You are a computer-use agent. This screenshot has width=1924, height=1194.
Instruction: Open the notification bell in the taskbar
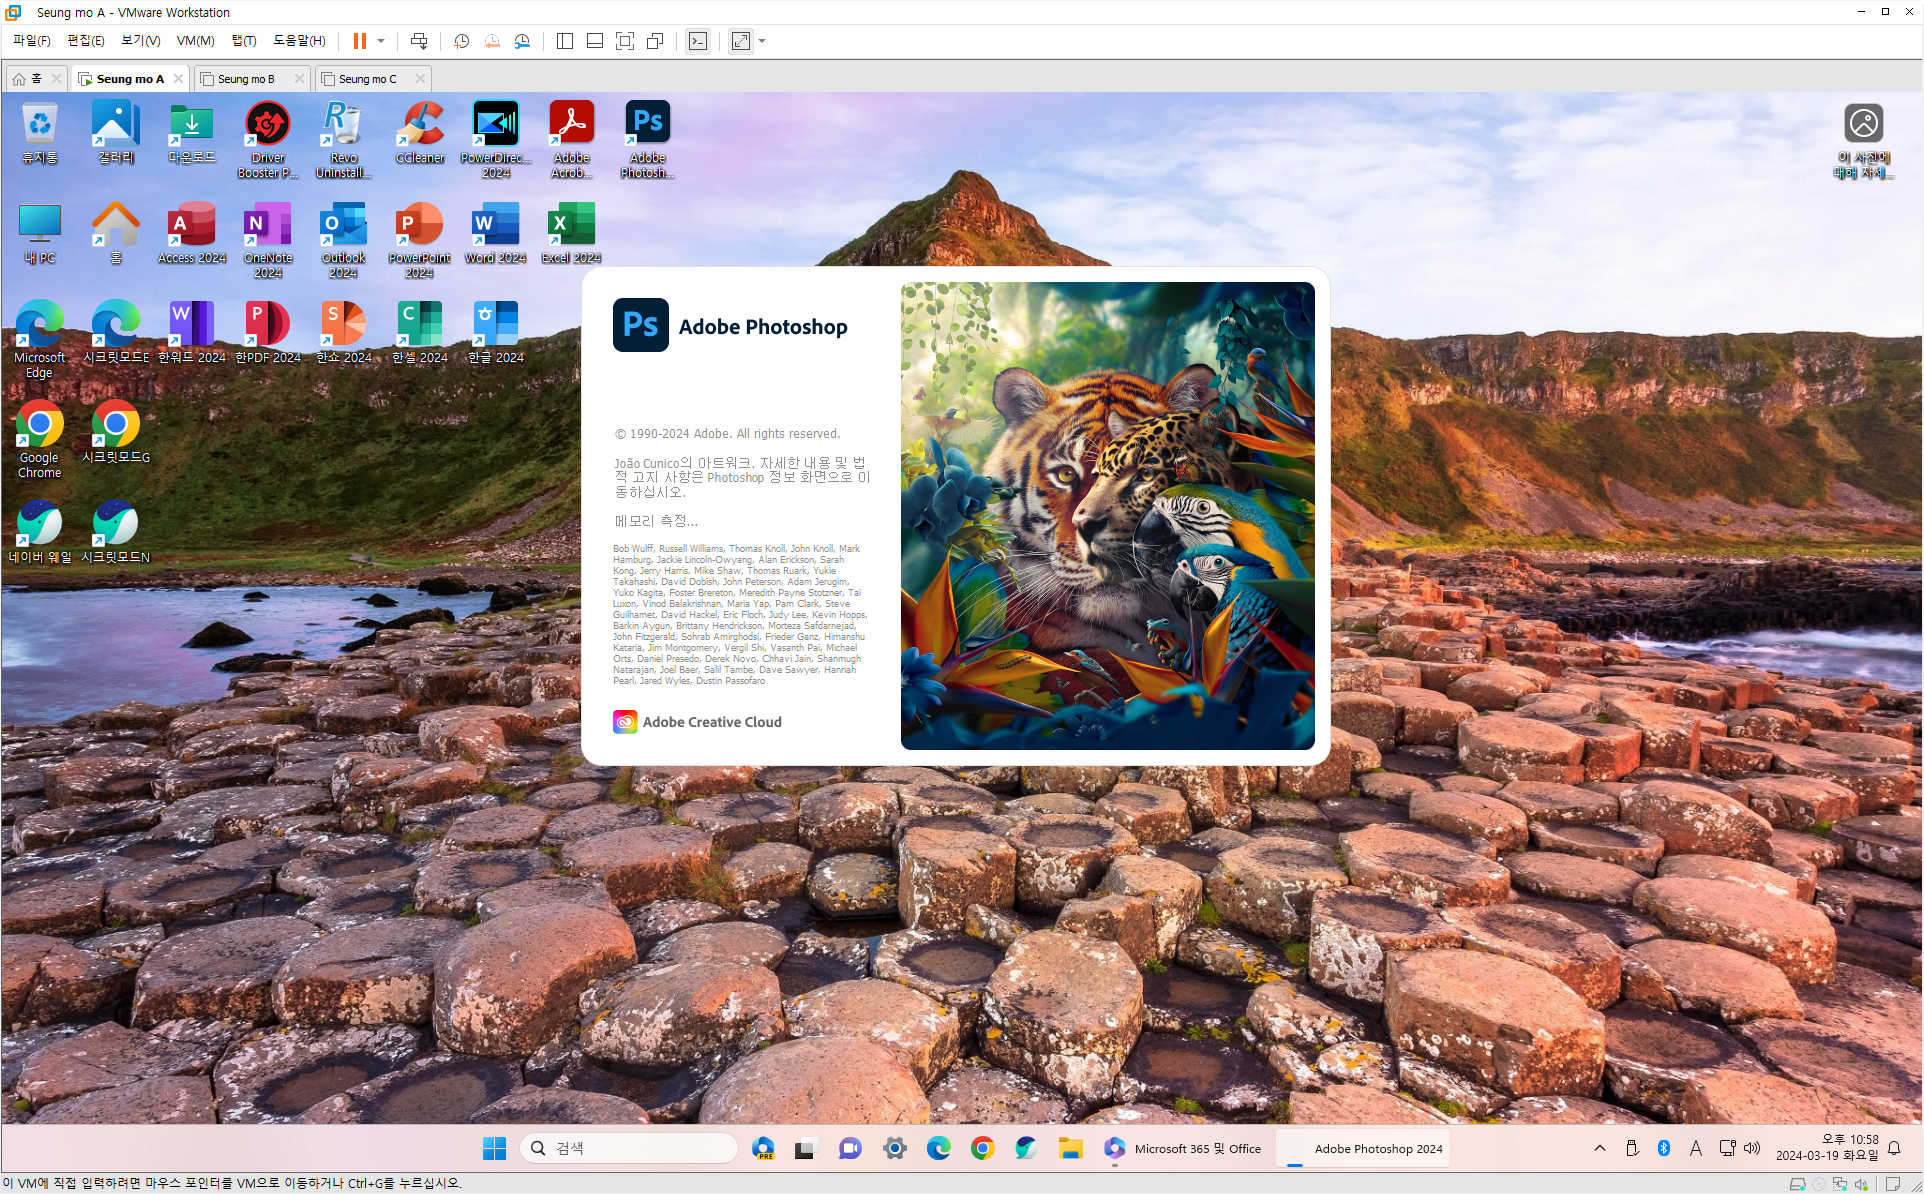tap(1894, 1148)
